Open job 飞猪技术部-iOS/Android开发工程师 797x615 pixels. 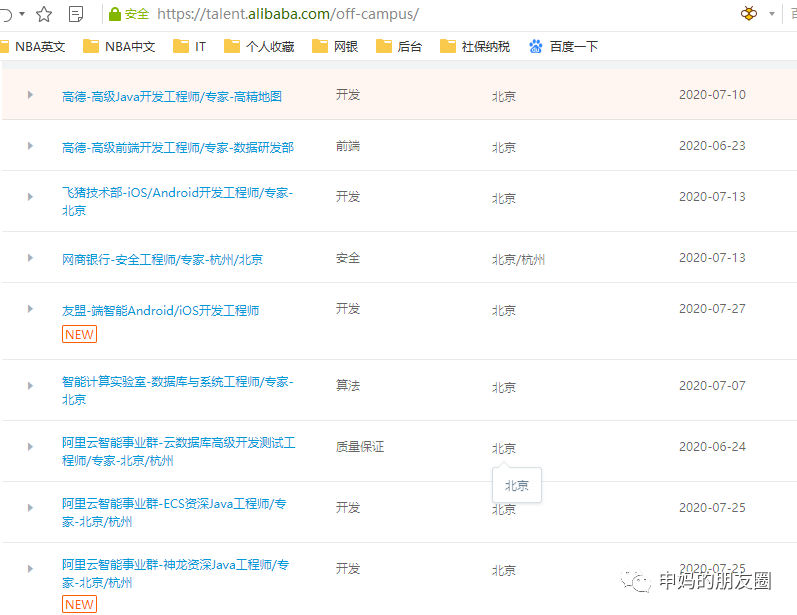[177, 201]
